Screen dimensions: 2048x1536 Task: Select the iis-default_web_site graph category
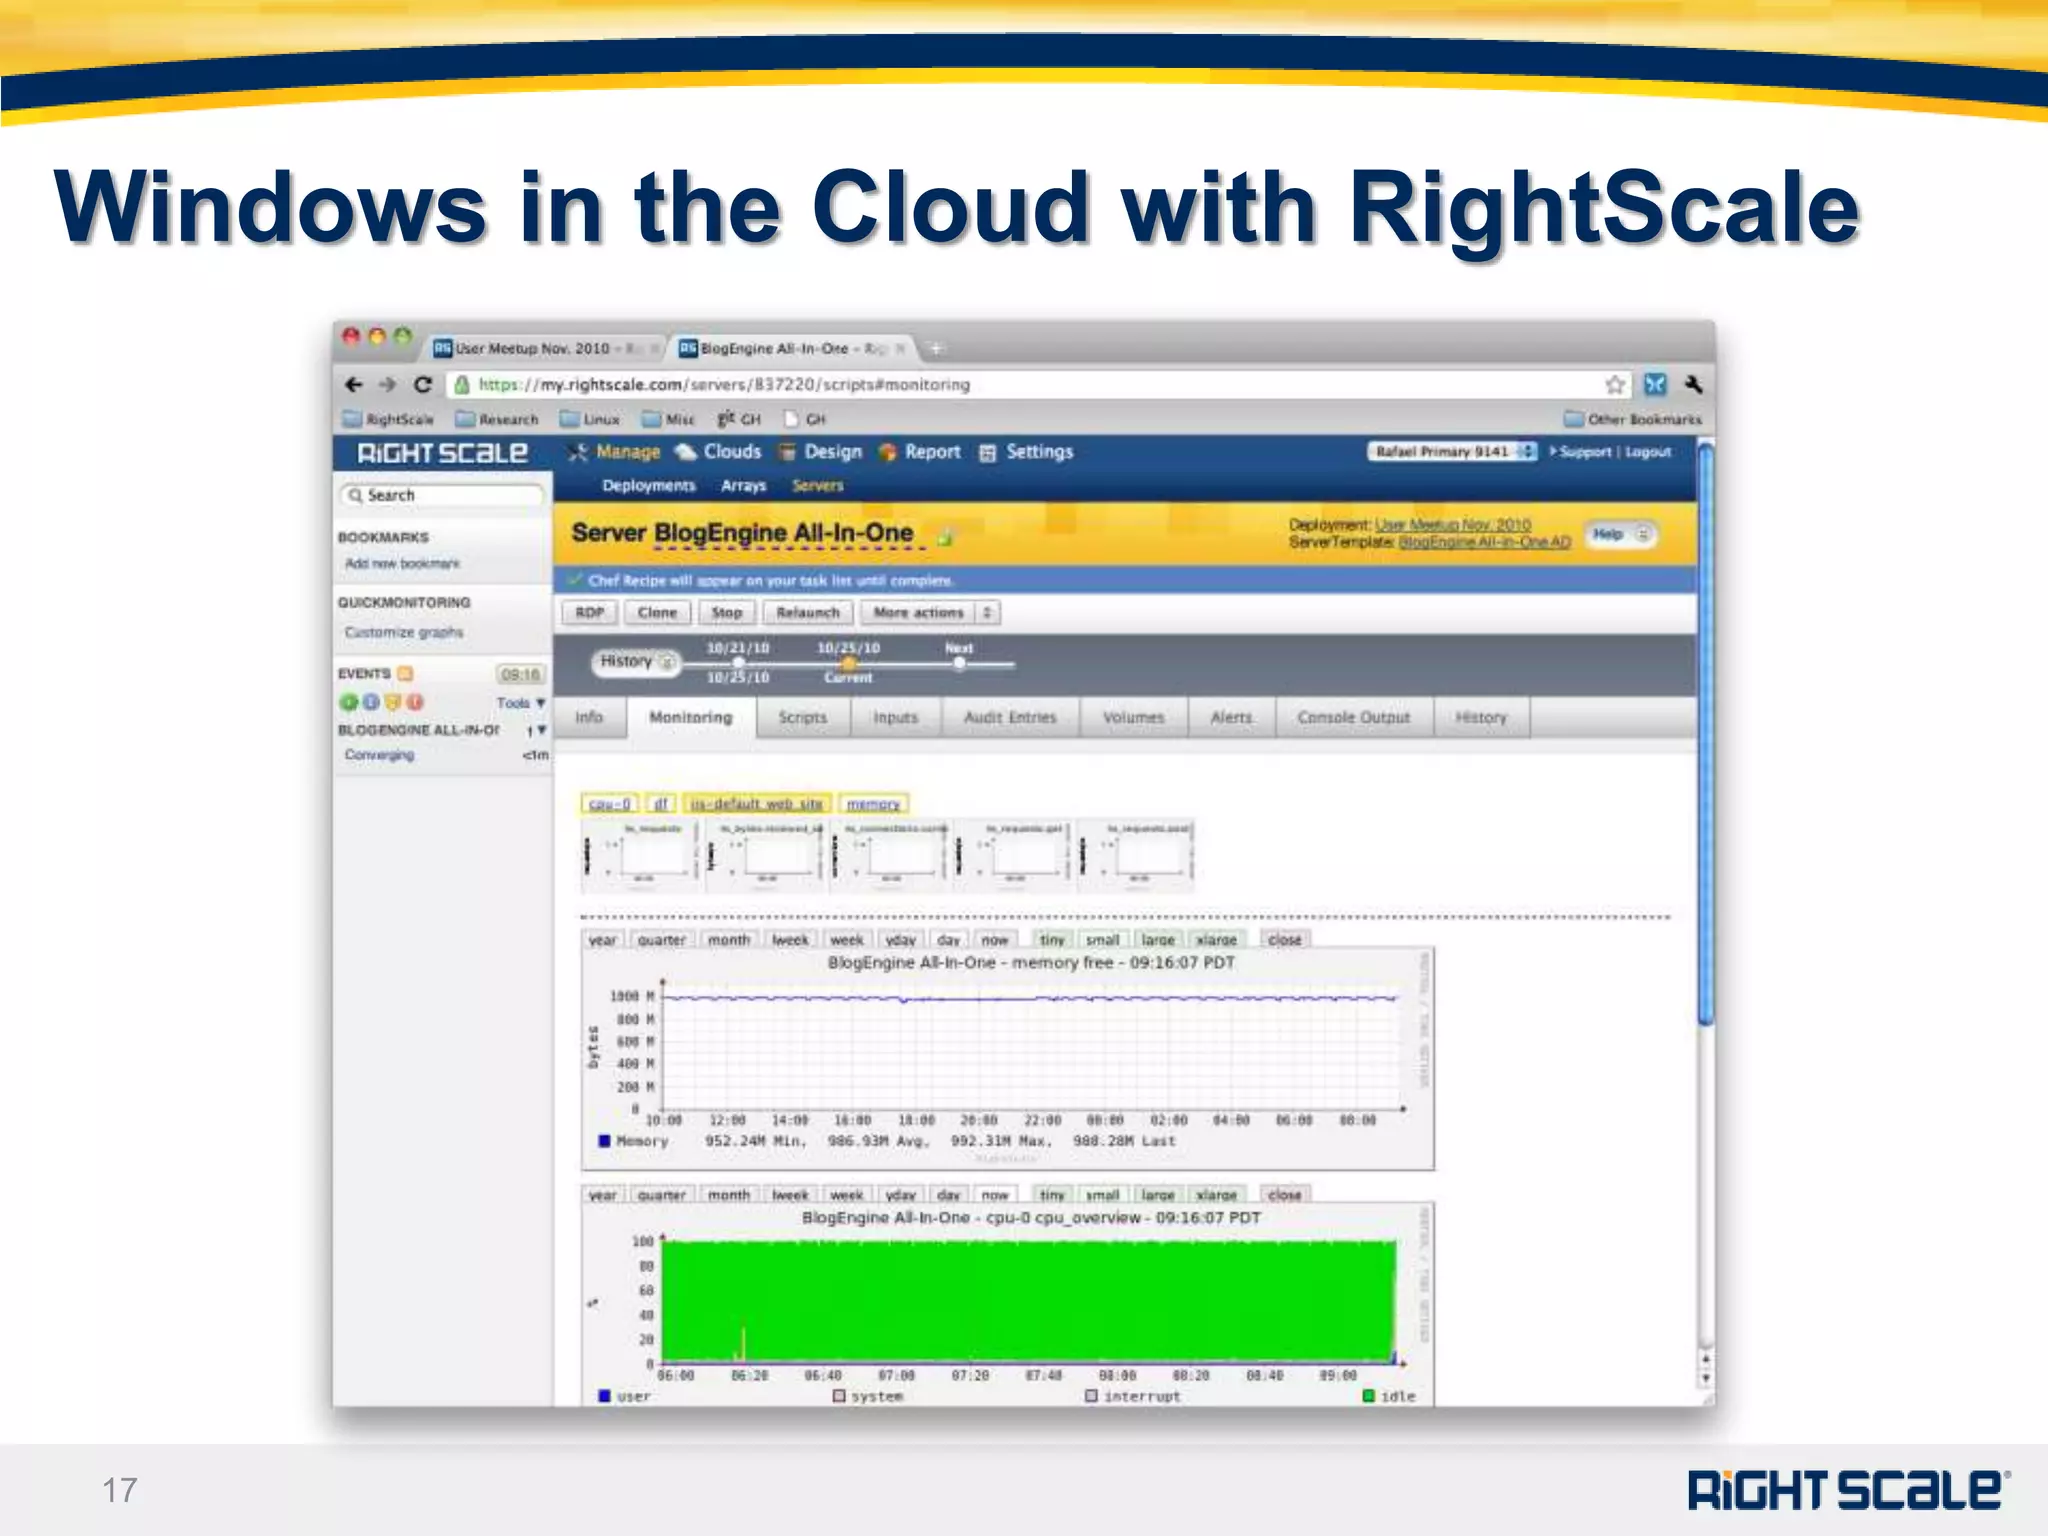coord(756,803)
